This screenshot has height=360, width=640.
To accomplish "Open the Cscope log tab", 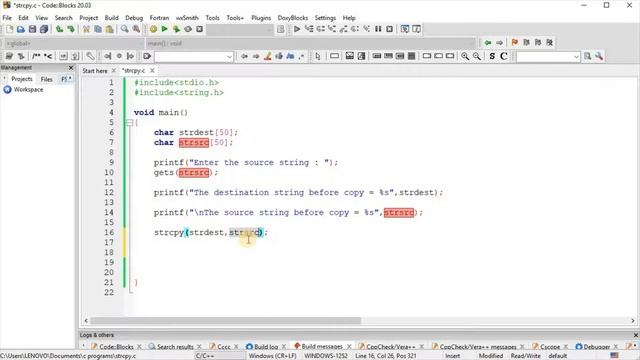I will click(x=550, y=347).
